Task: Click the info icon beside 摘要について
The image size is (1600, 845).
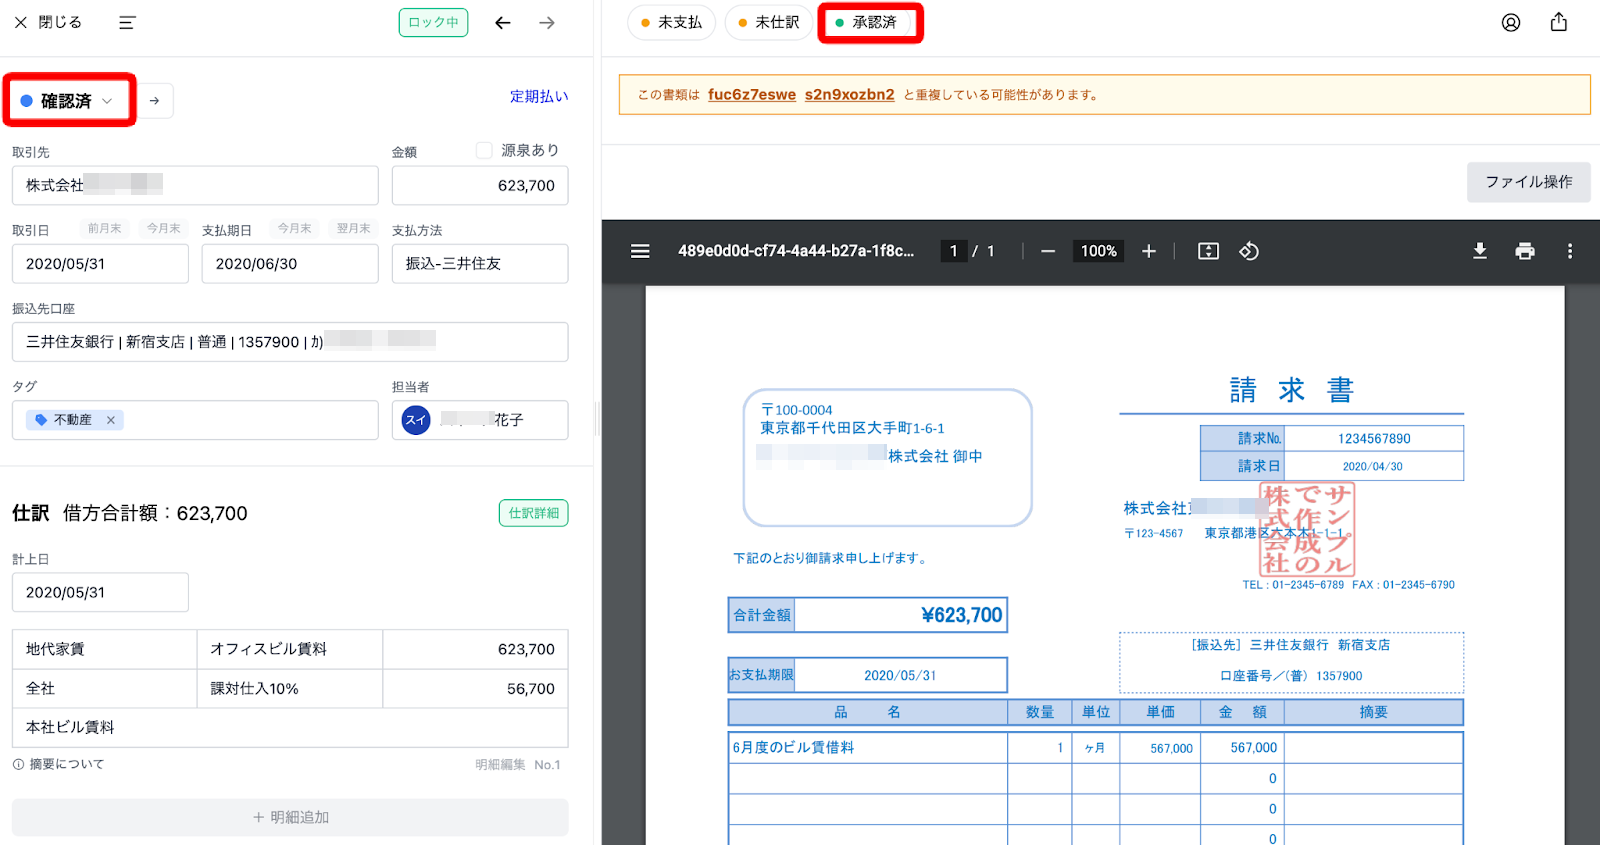Action: tap(18, 764)
